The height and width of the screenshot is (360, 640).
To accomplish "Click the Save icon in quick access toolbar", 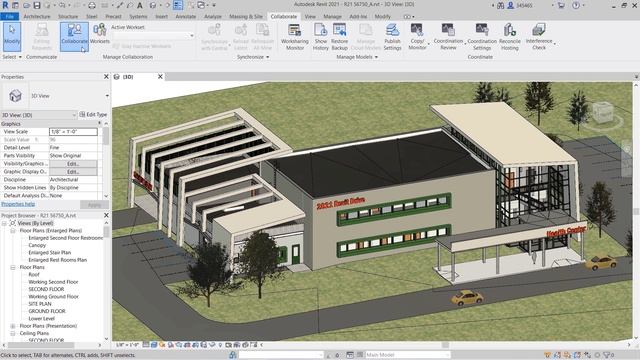I will [x=37, y=5].
